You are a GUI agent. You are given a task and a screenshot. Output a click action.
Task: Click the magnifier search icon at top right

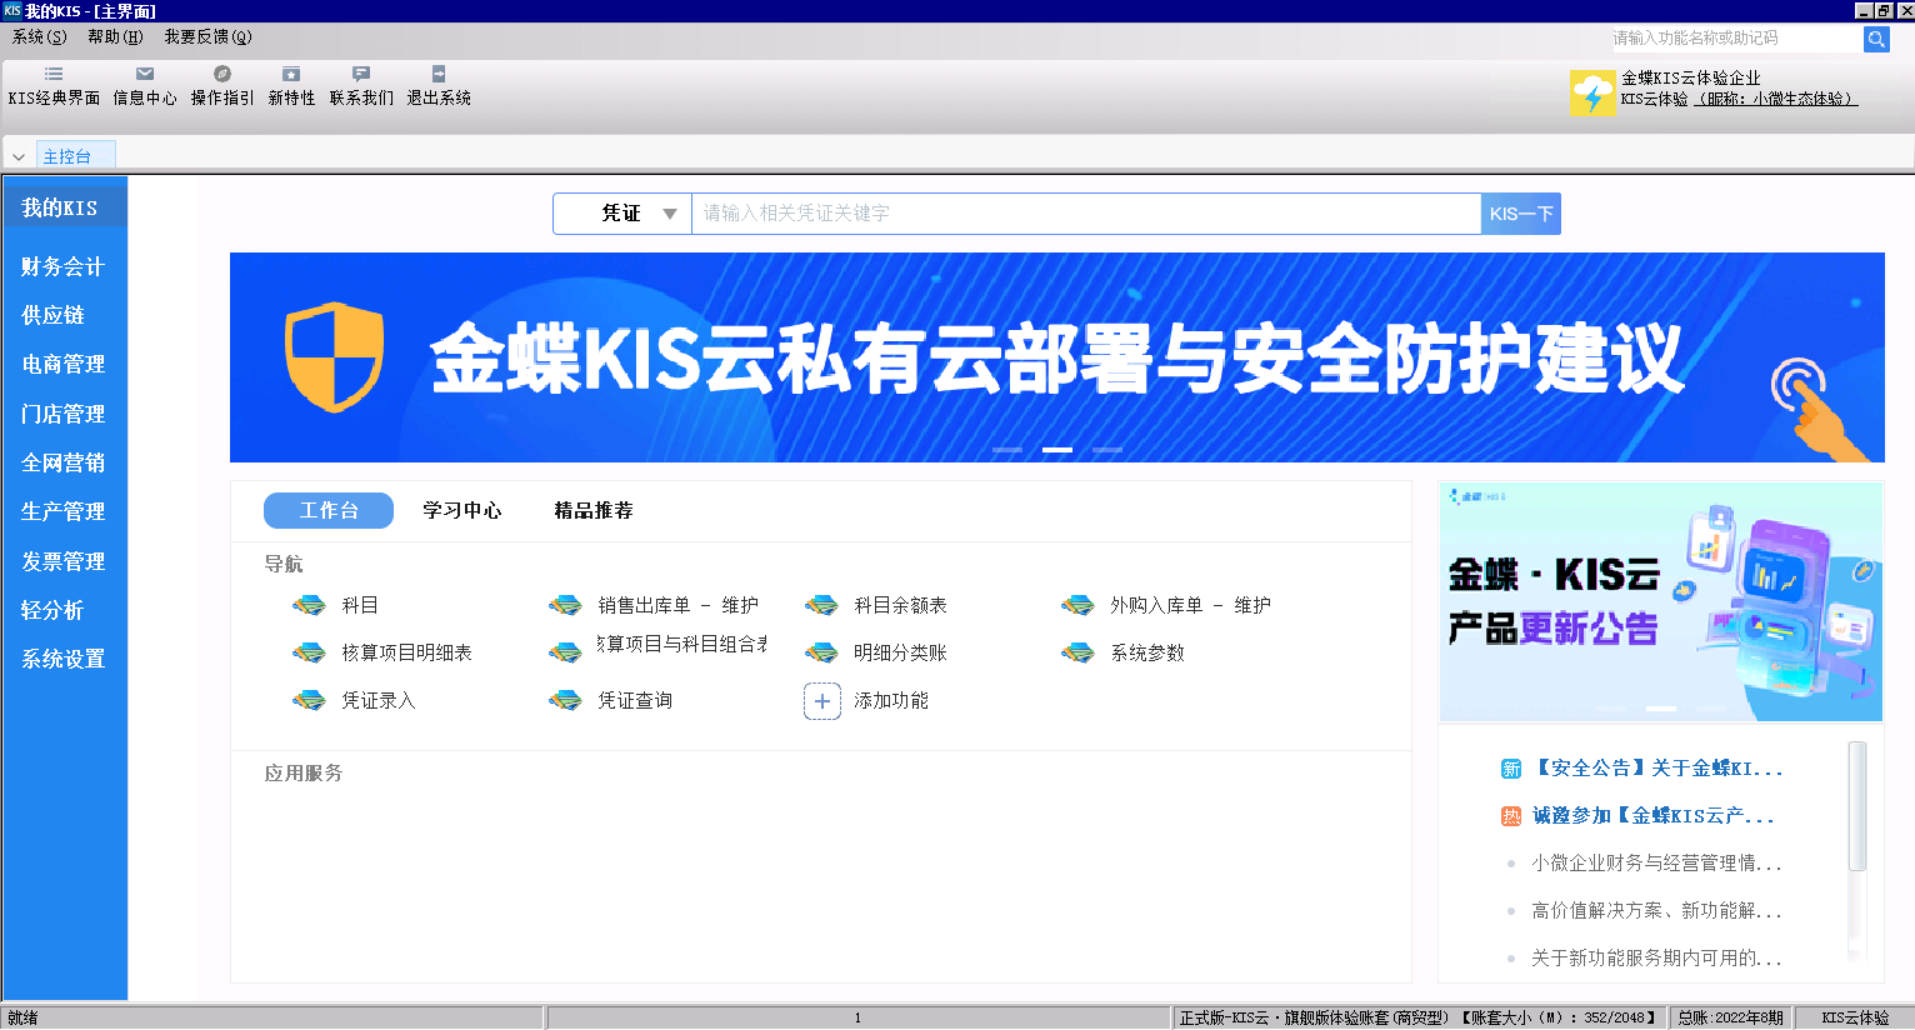(1876, 39)
